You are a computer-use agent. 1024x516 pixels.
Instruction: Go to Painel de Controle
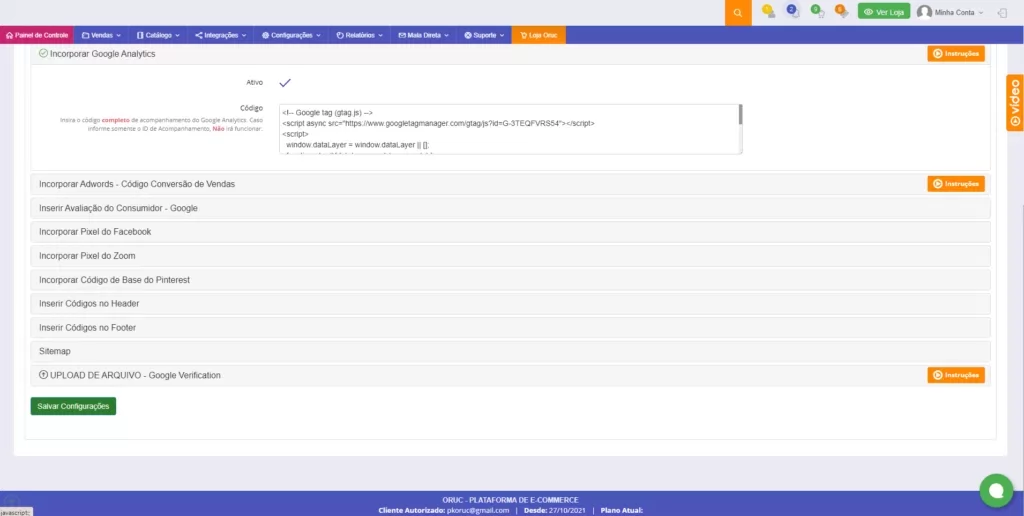[37, 35]
